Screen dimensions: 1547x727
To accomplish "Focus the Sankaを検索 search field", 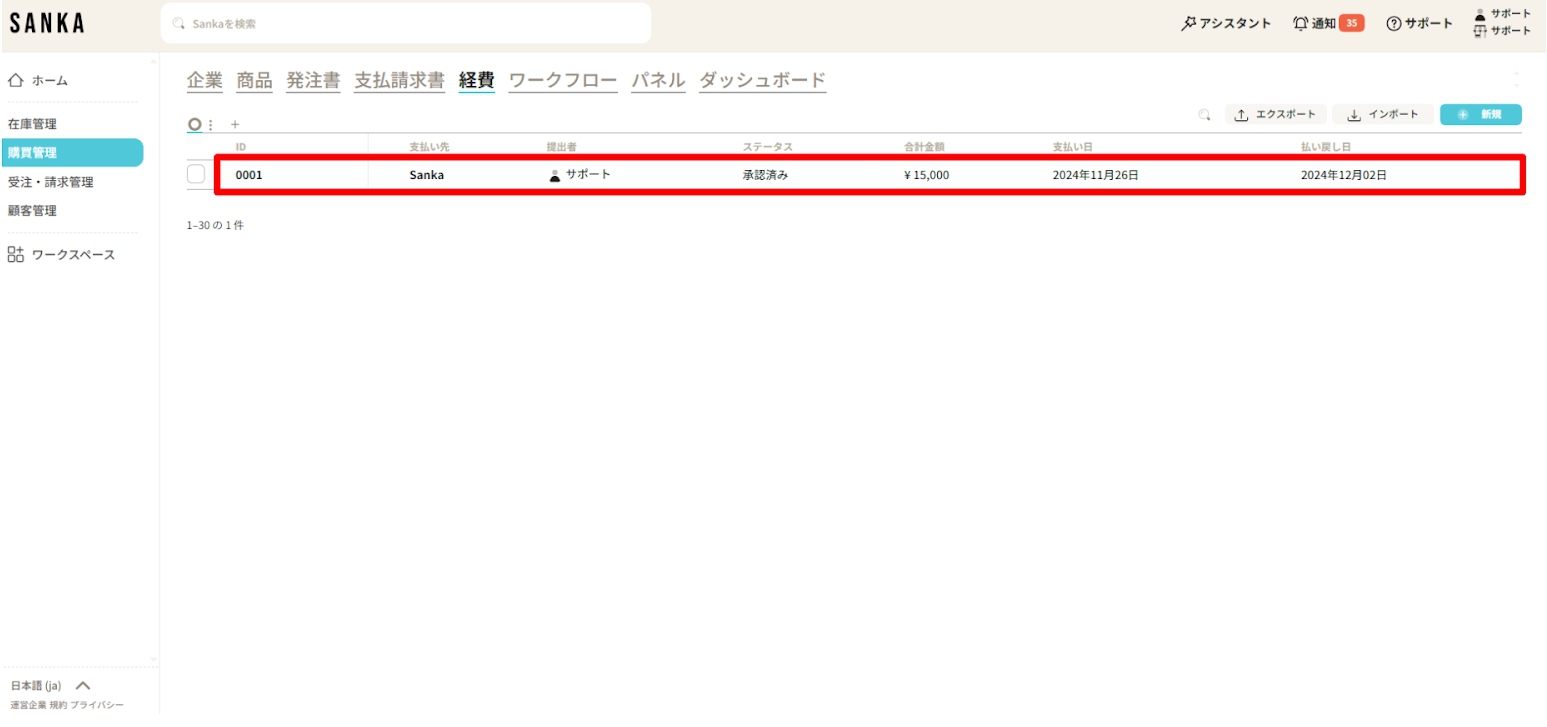I will (x=406, y=23).
